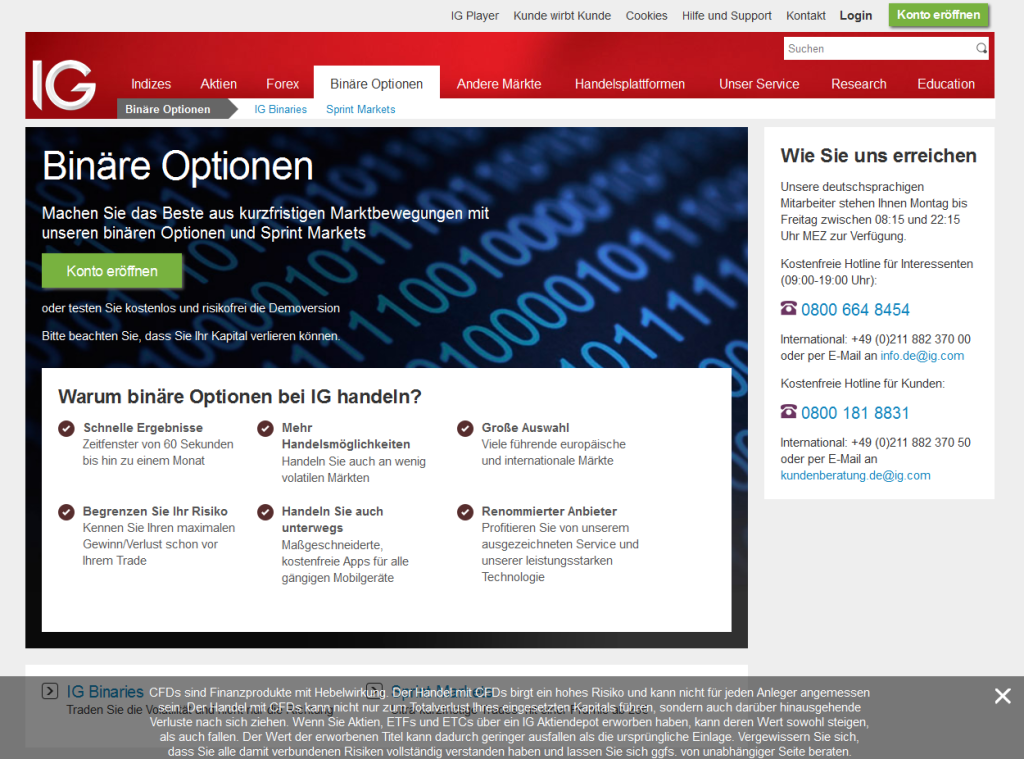Click checkmark icon beside Schnelle Ergebnisse

point(66,428)
